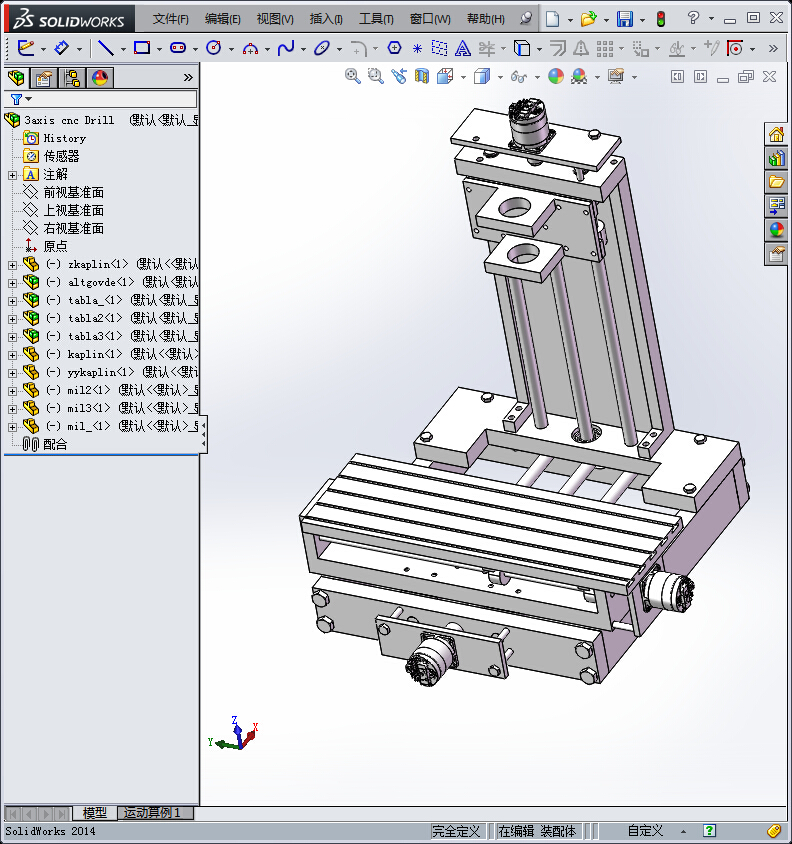
Task: Click the Save icon
Action: coord(625,19)
